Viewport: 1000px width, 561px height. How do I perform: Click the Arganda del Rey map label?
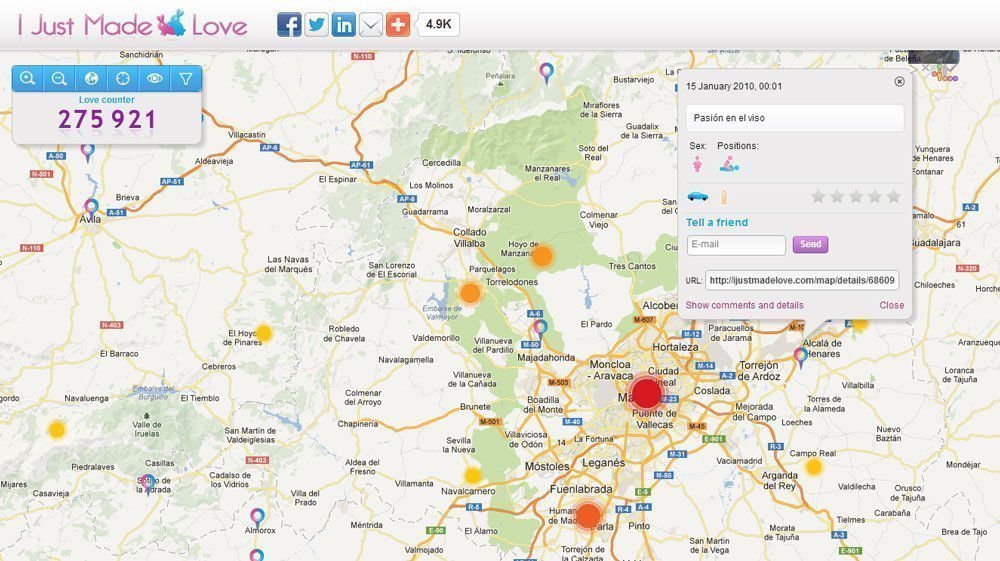(779, 480)
